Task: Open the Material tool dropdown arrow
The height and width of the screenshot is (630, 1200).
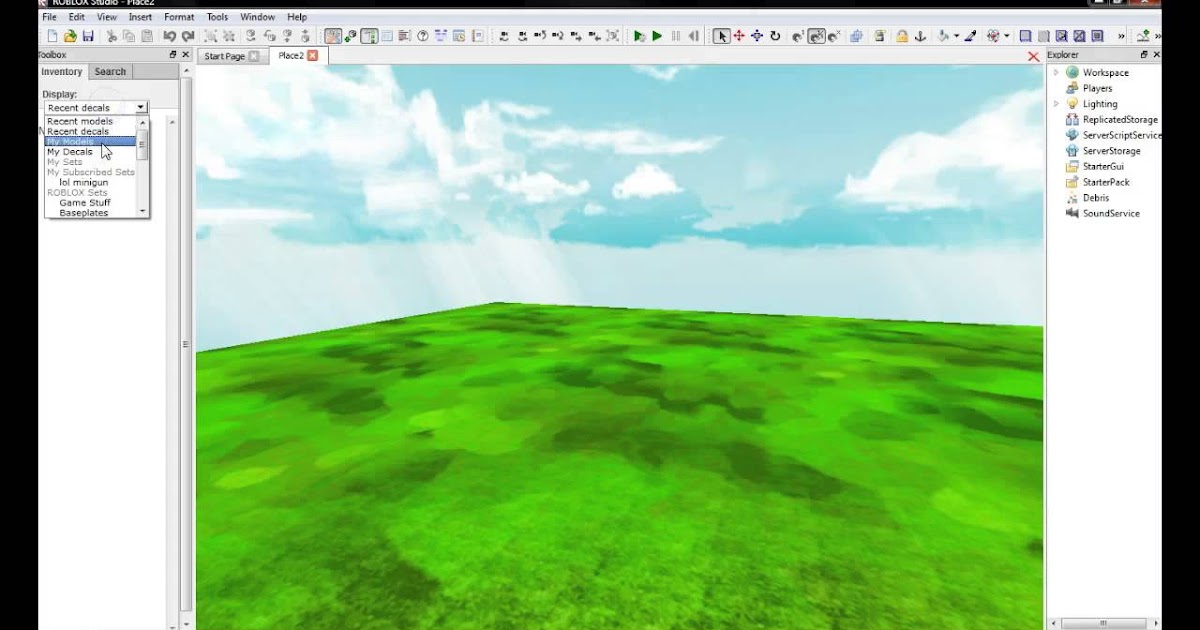Action: (x=1007, y=36)
